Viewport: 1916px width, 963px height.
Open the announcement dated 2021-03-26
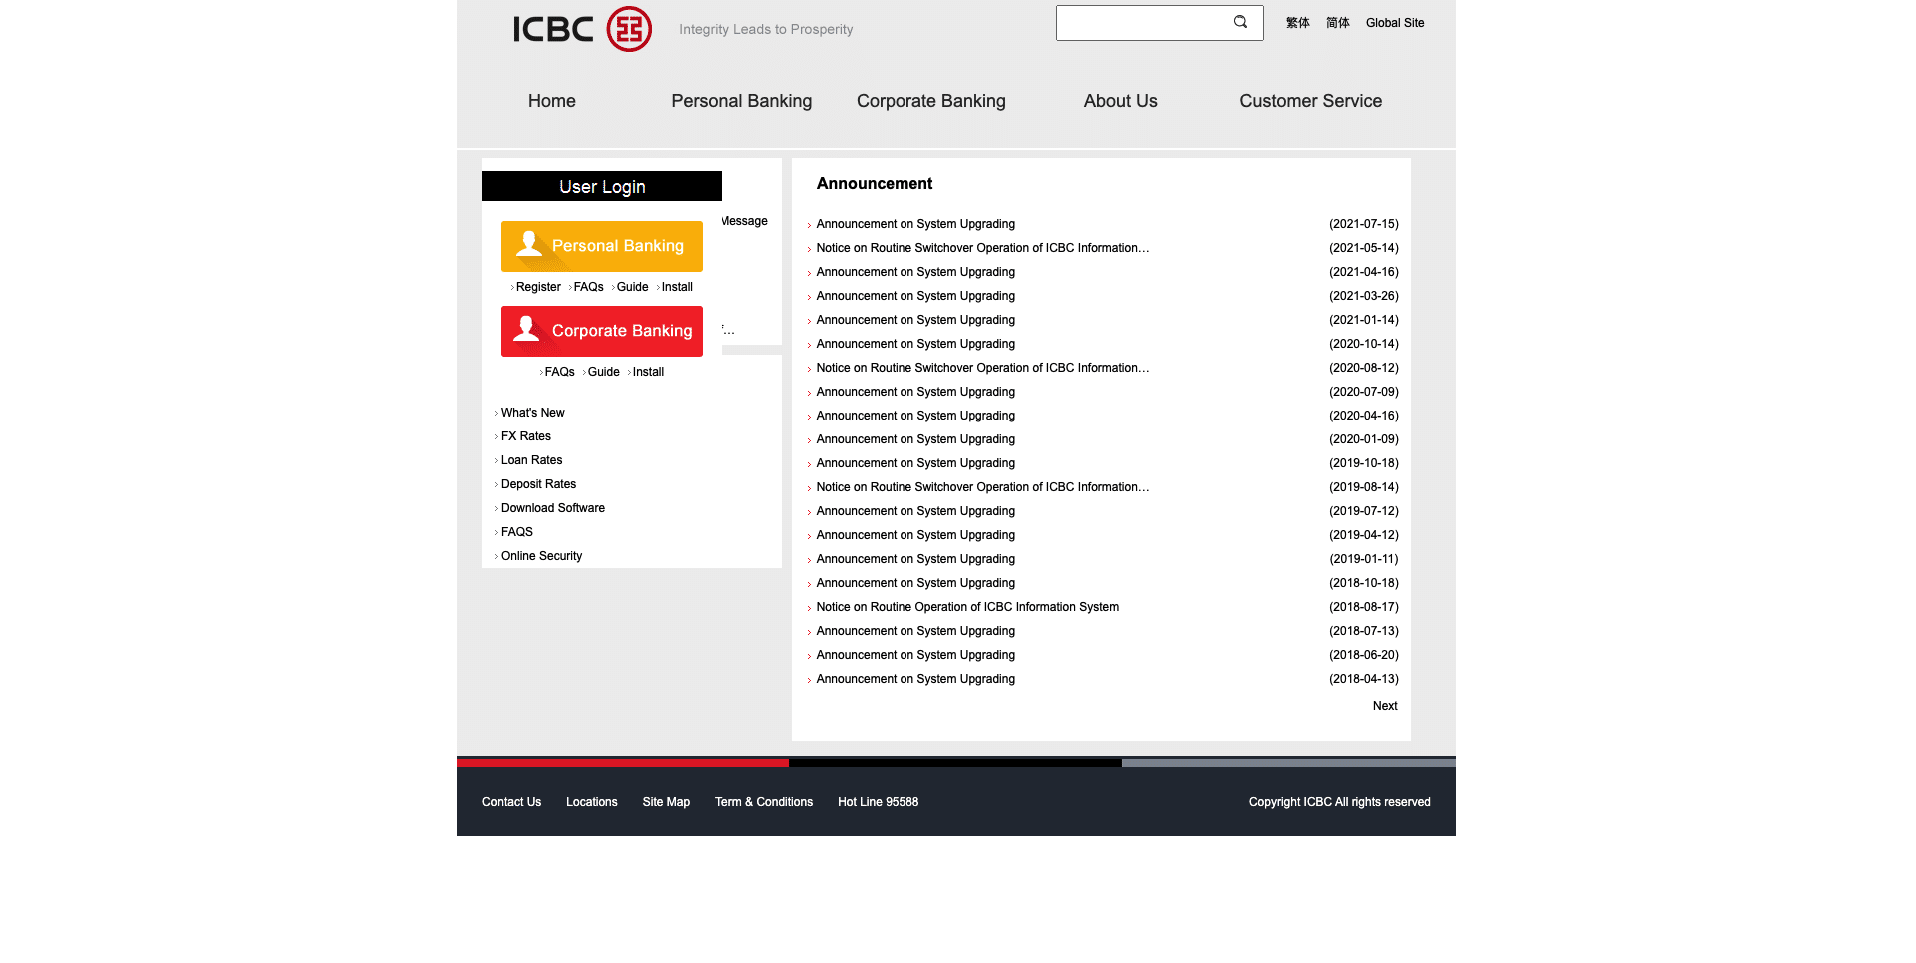[915, 296]
